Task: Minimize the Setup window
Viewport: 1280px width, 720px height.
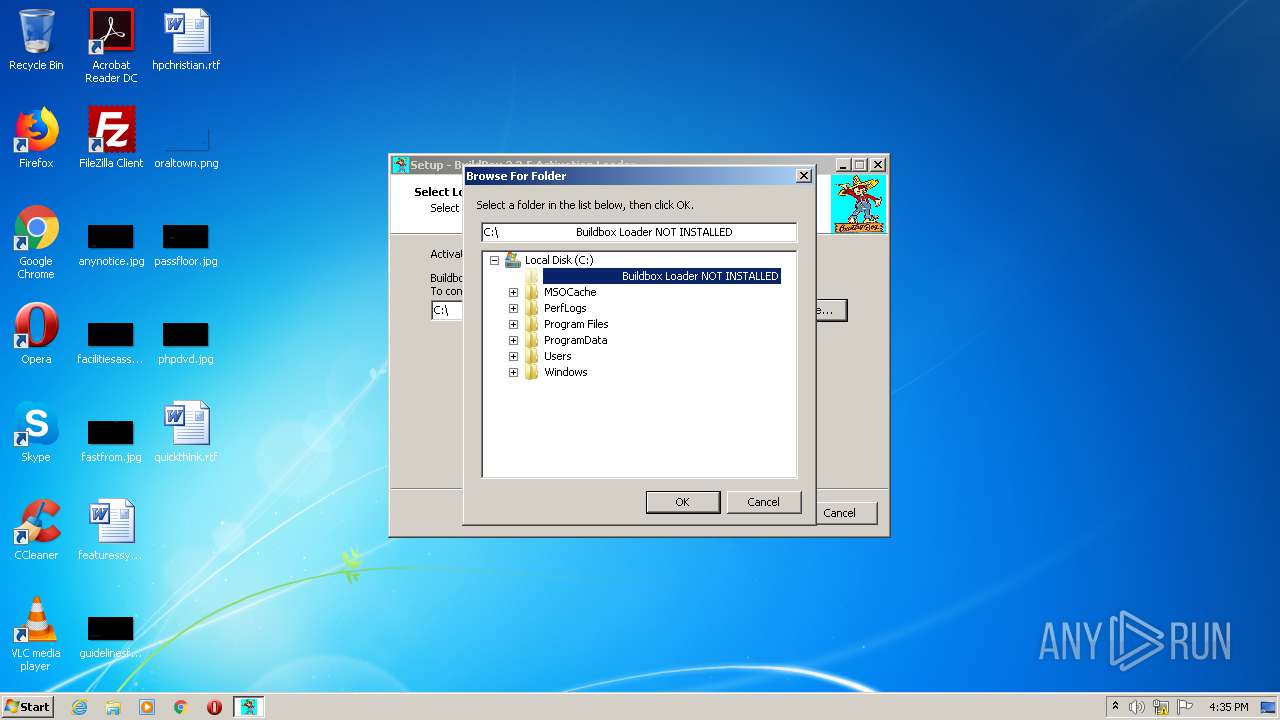Action: pos(842,165)
